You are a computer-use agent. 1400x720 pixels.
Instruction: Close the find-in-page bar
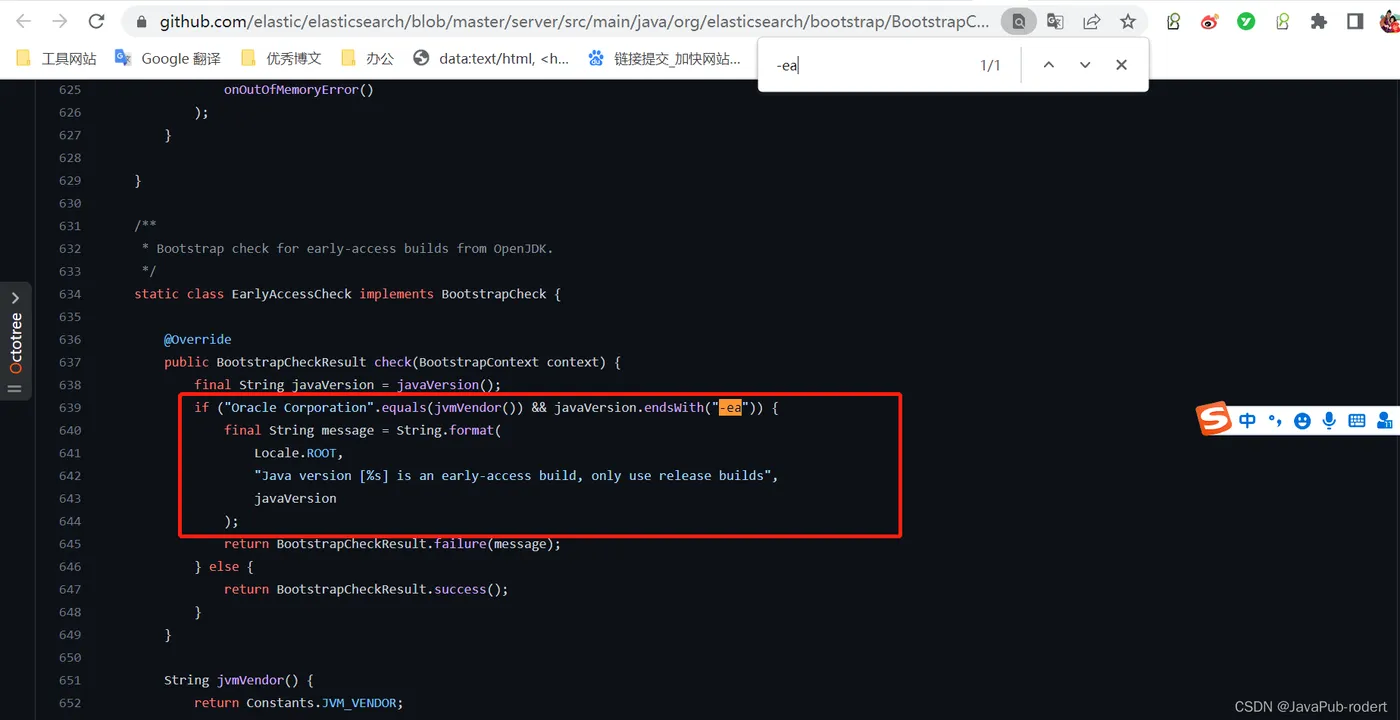tap(1121, 65)
